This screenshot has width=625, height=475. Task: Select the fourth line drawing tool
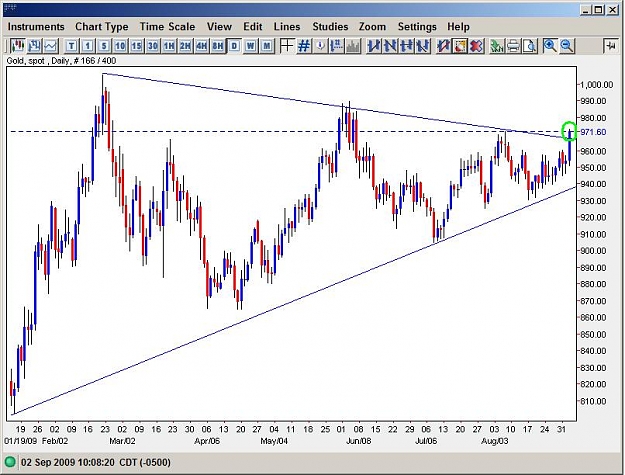tap(423, 46)
